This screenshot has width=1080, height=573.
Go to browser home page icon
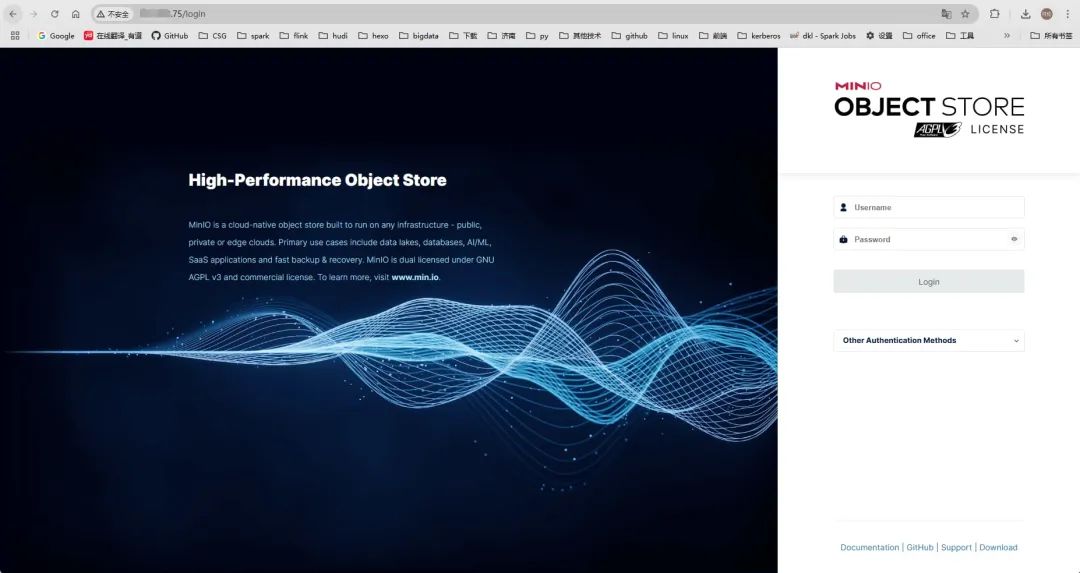coord(75,14)
